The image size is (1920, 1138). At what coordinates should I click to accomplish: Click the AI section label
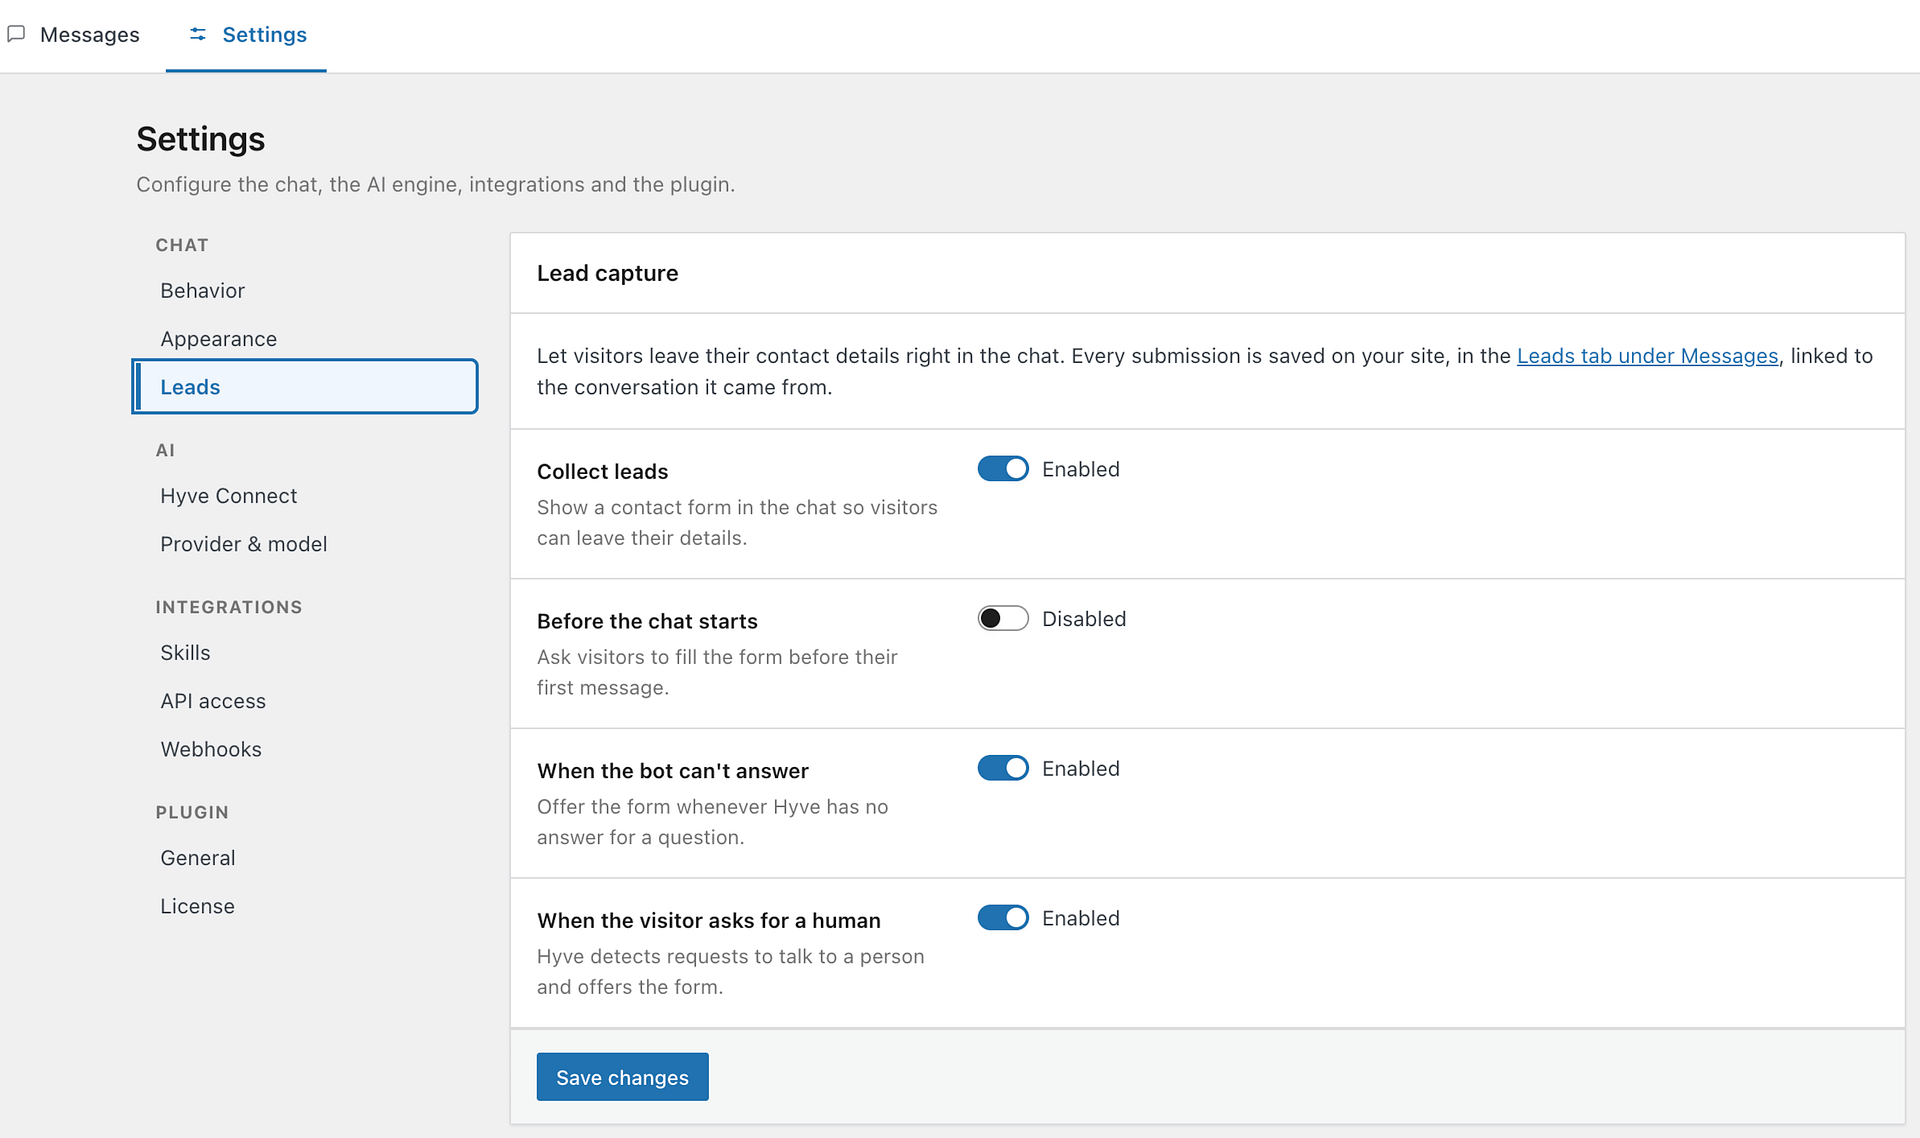tap(165, 450)
